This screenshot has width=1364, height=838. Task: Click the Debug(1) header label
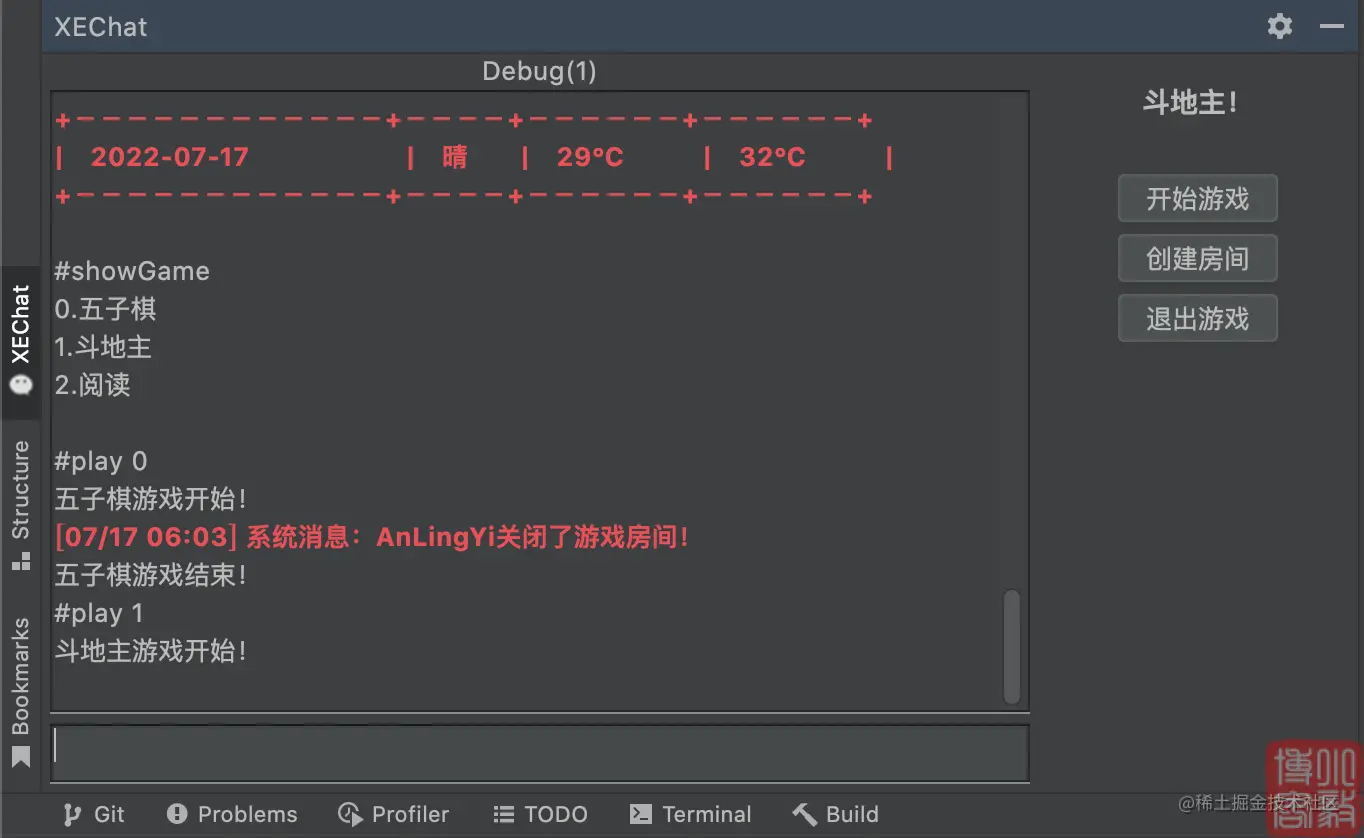coord(539,71)
